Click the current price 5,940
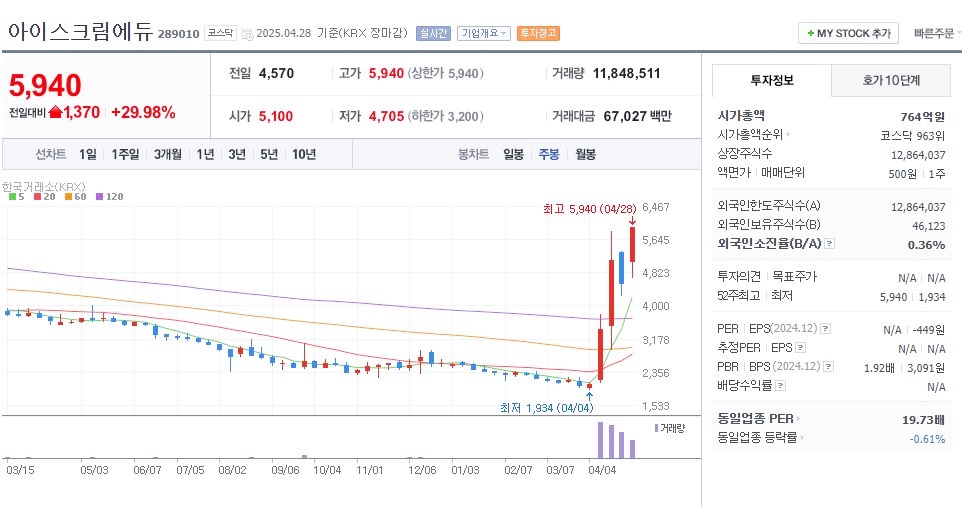 point(45,85)
